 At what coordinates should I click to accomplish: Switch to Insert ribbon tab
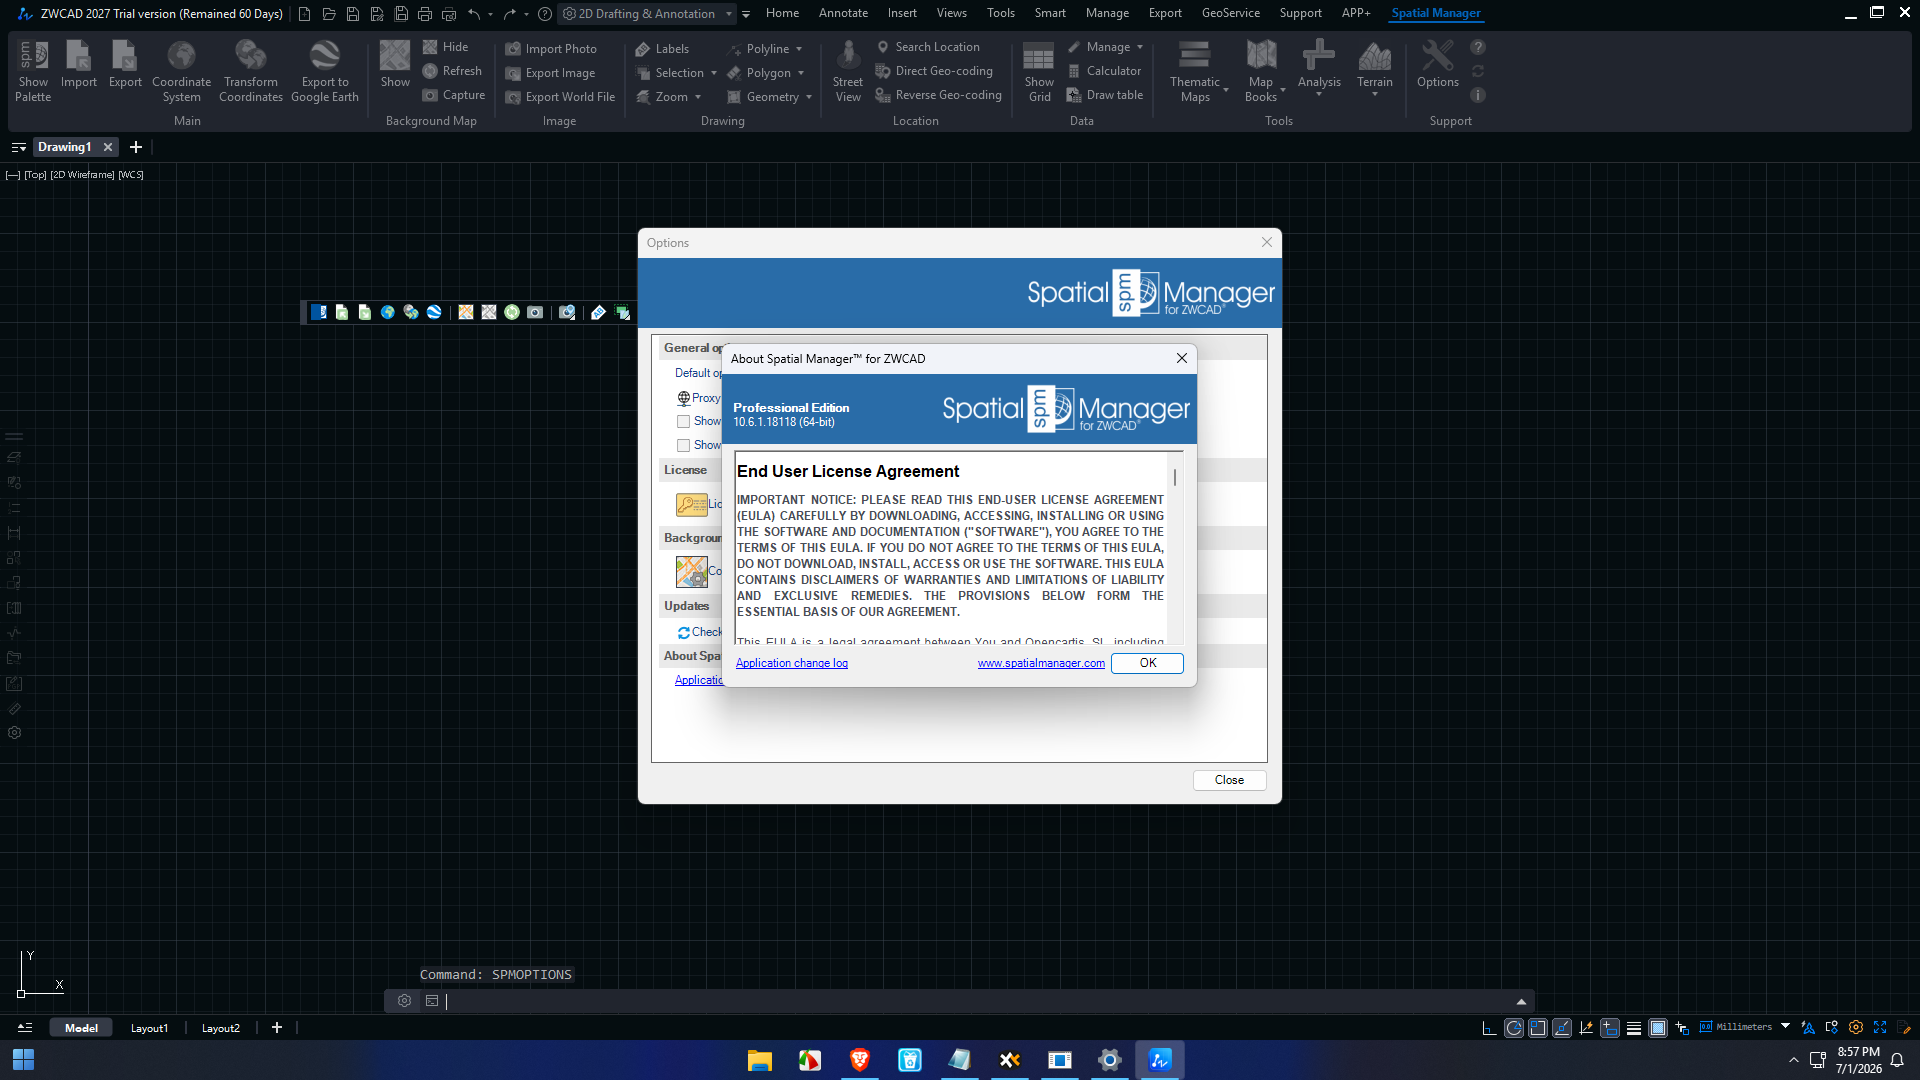click(902, 13)
